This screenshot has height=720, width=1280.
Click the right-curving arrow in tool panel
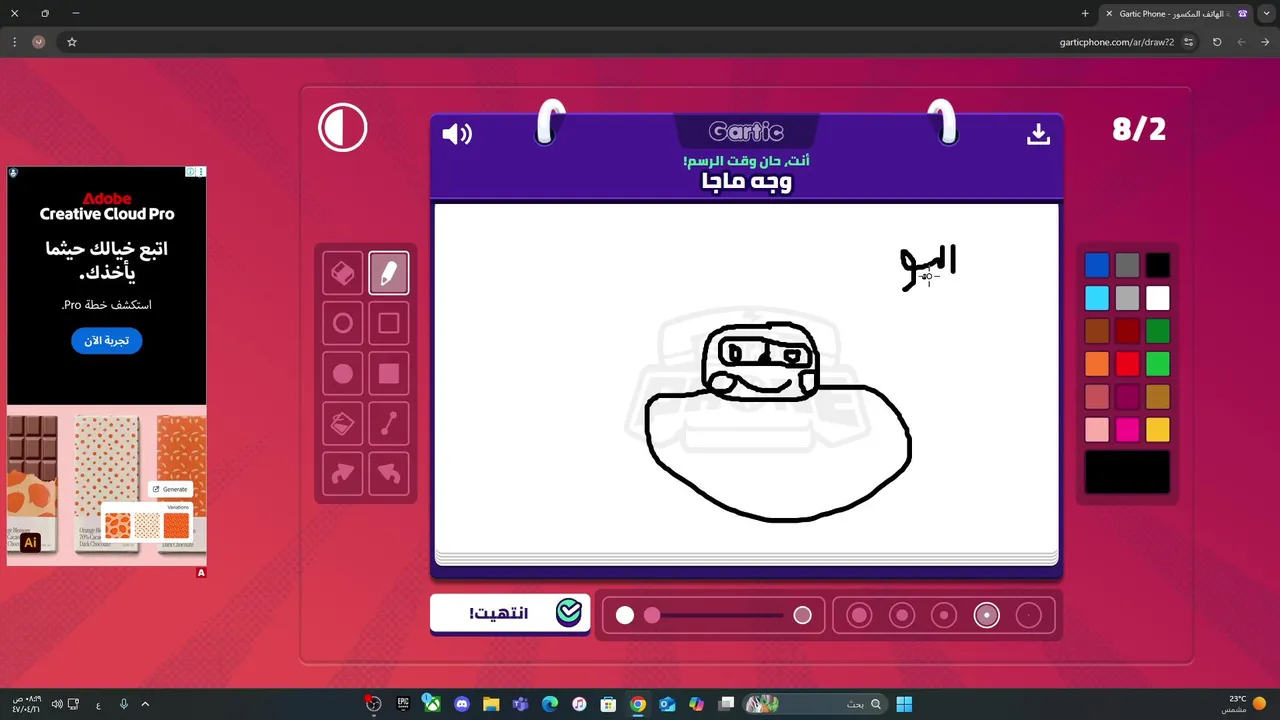(343, 474)
